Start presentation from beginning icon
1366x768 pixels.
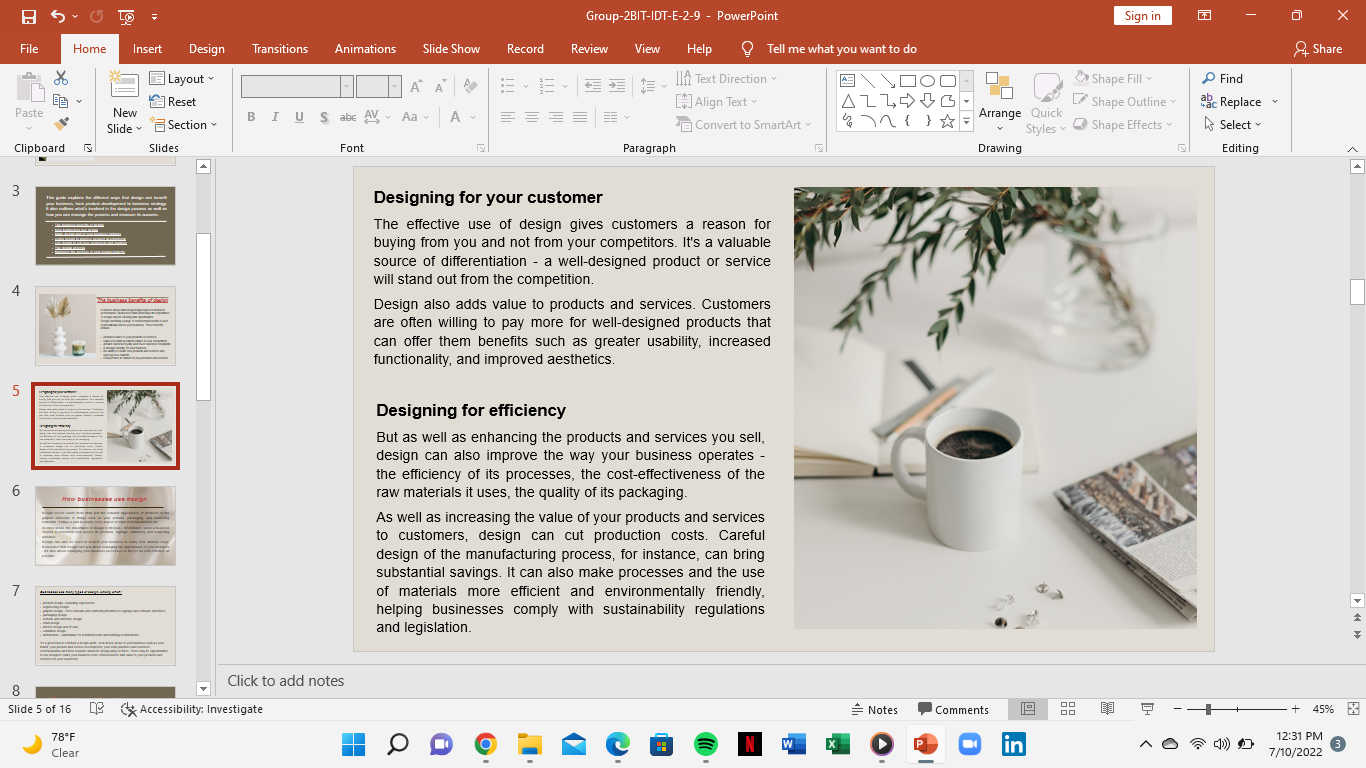[126, 16]
